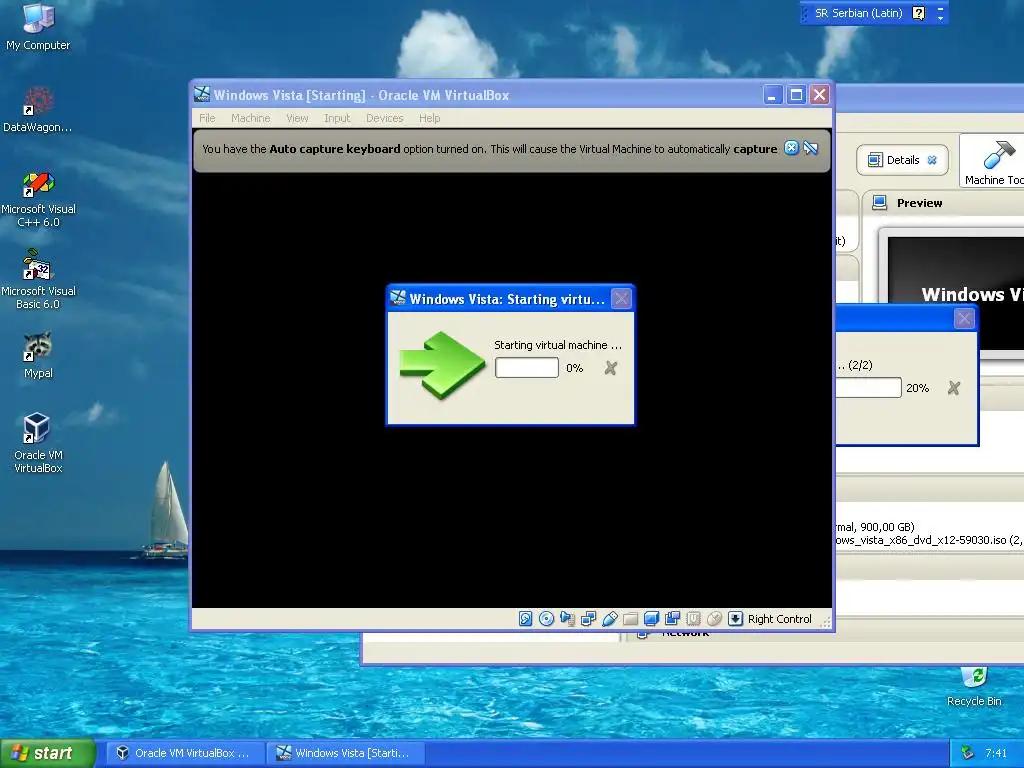
Task: Click the Windows Vista preview thumbnail
Action: click(955, 293)
